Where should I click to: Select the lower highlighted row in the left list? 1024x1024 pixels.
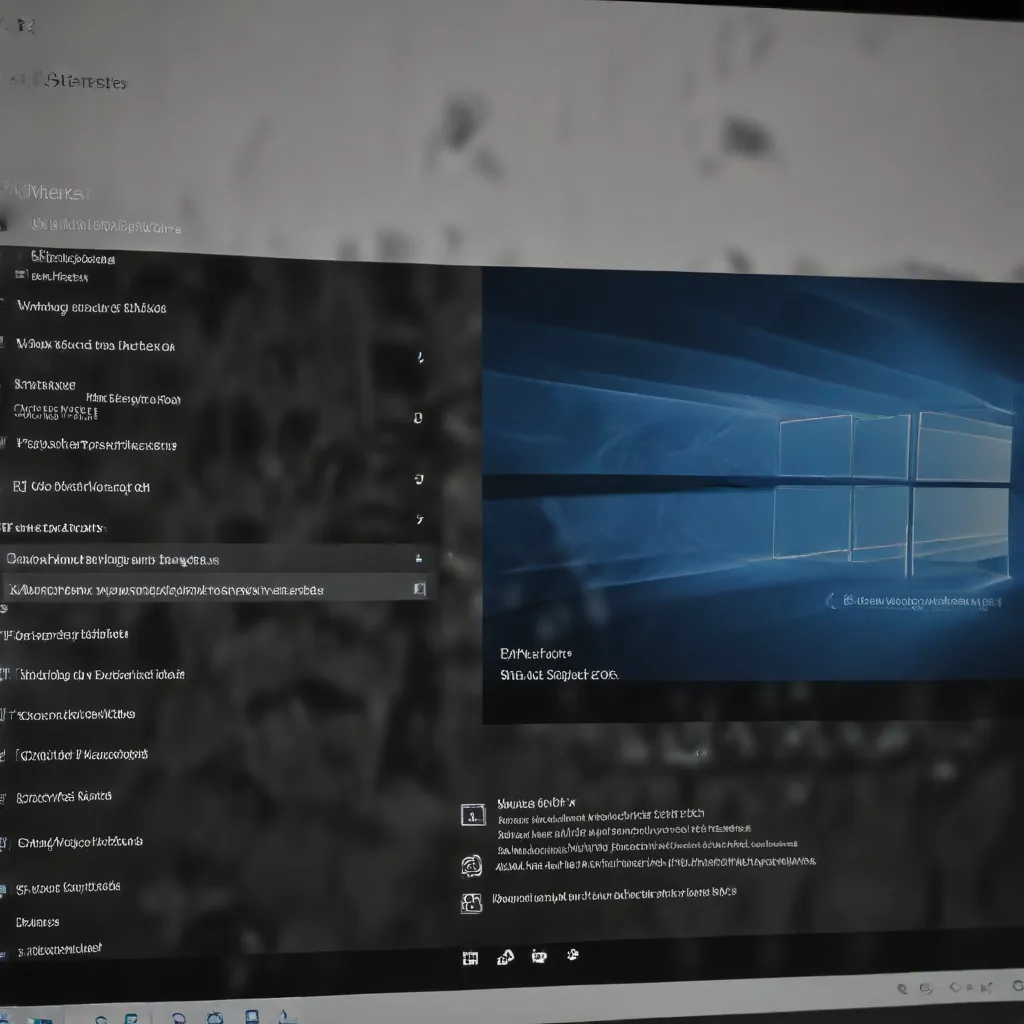click(216, 588)
